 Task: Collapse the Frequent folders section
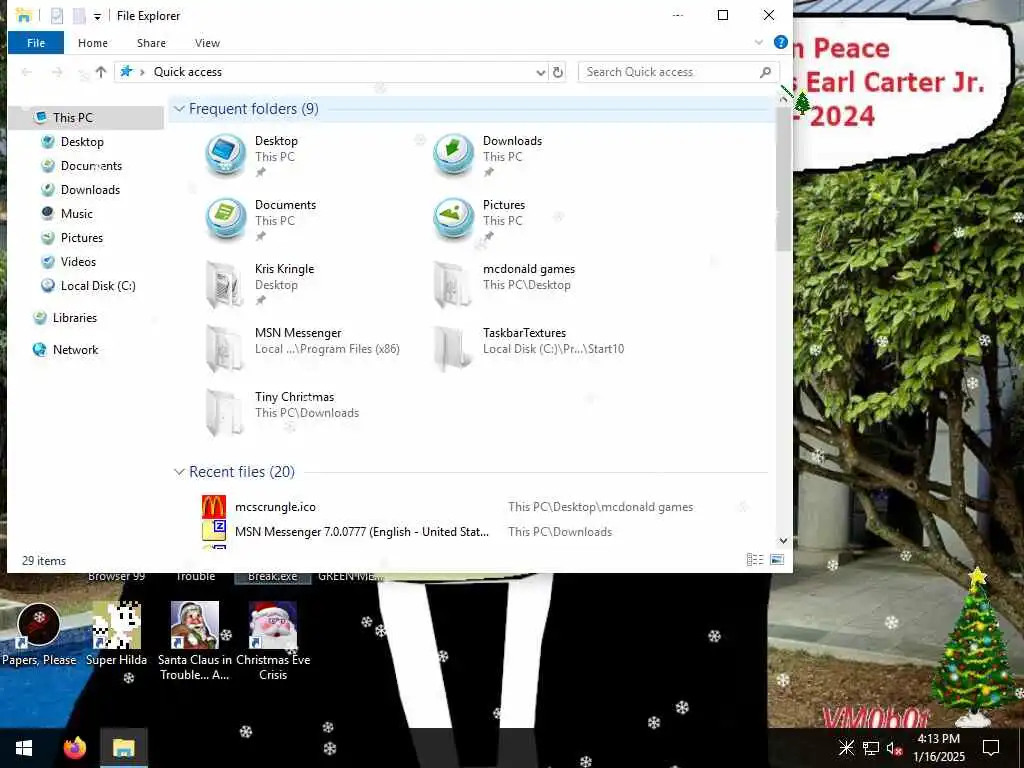click(x=179, y=109)
